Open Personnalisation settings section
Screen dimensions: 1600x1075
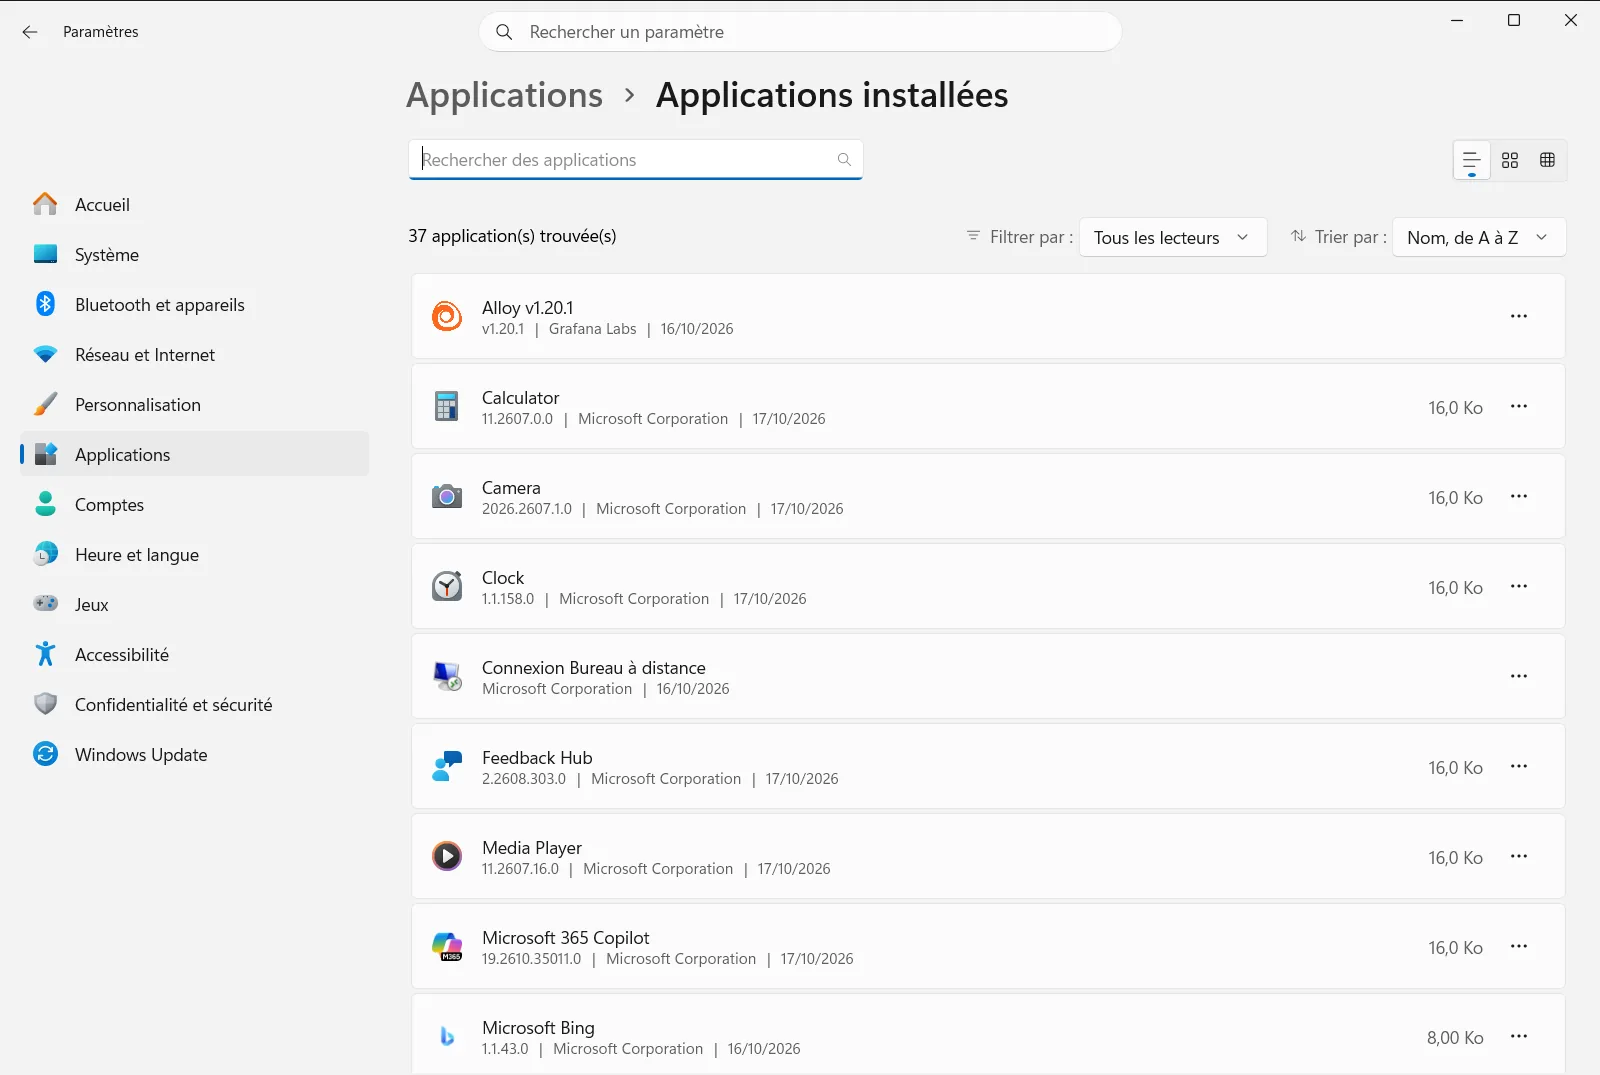(x=195, y=404)
